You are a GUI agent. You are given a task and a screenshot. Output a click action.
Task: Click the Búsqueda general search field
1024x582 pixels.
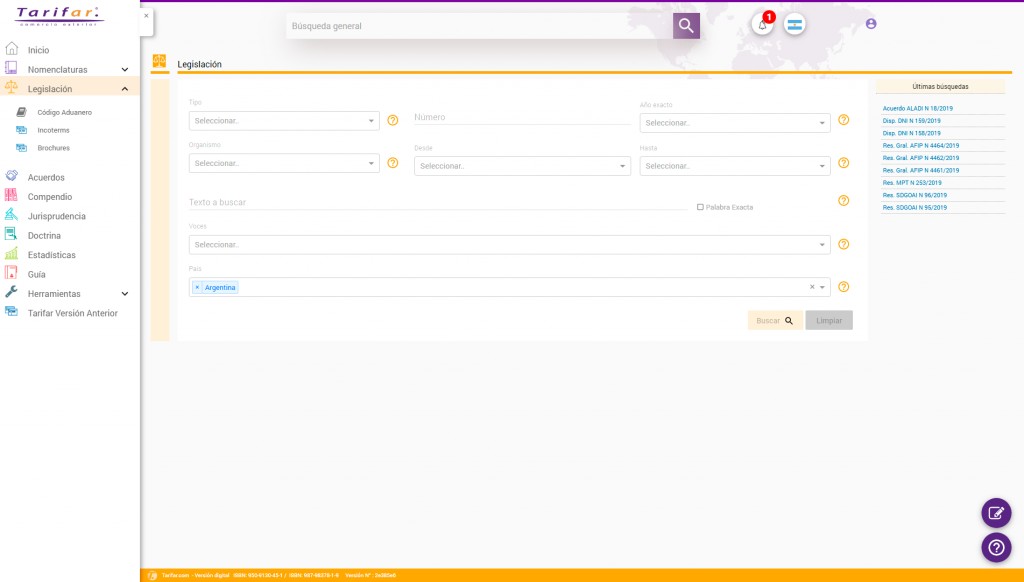pyautogui.click(x=479, y=26)
